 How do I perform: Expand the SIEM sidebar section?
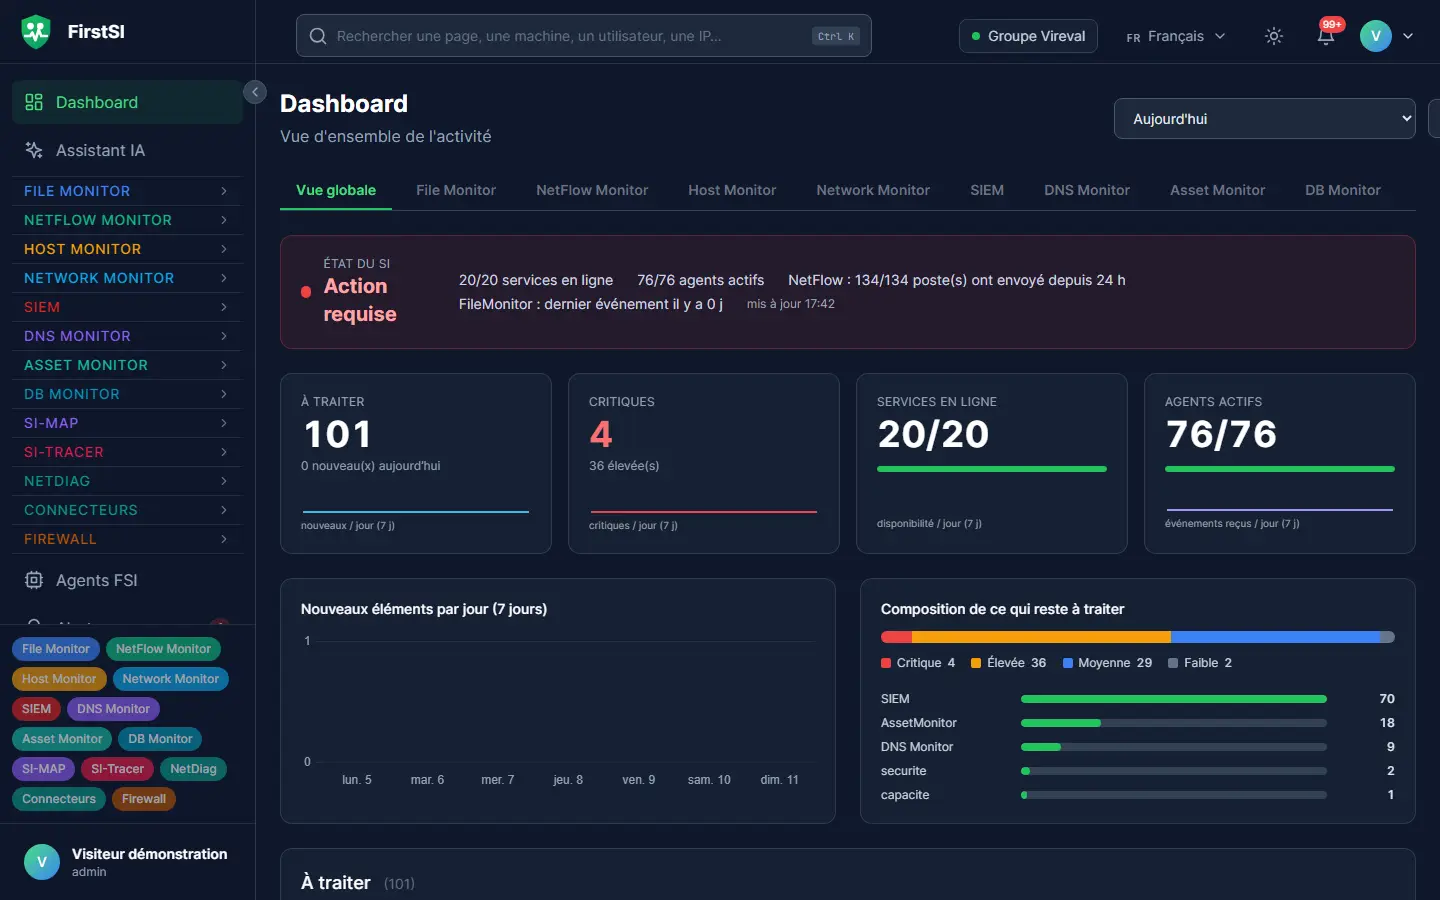coord(127,307)
